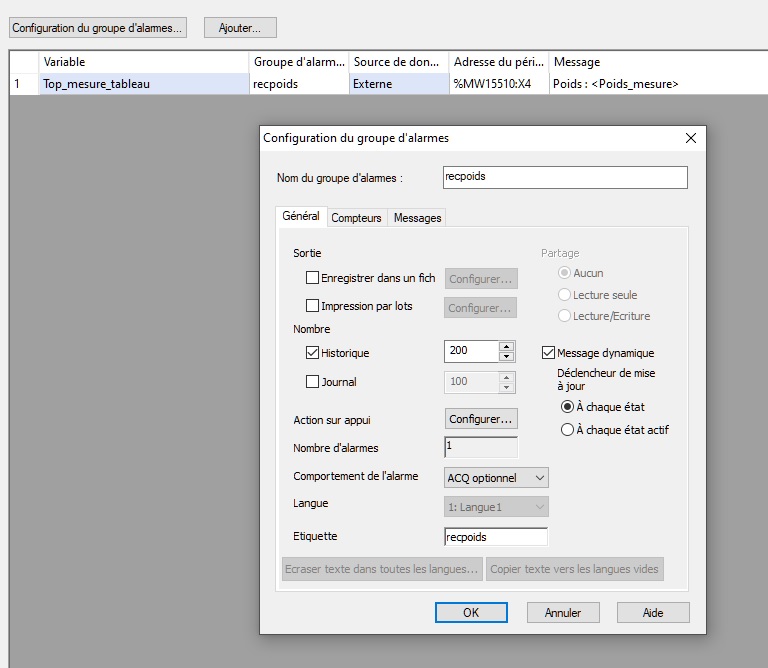Open help with the Aide button
This screenshot has height=668, width=768.
click(653, 612)
